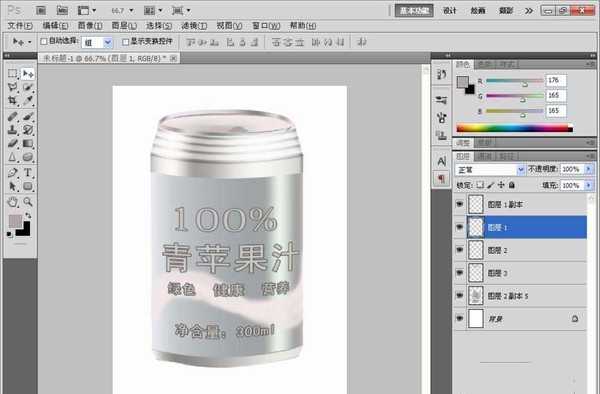Open the 滤镜(T) menu
The height and width of the screenshot is (394, 600).
tap(194, 26)
